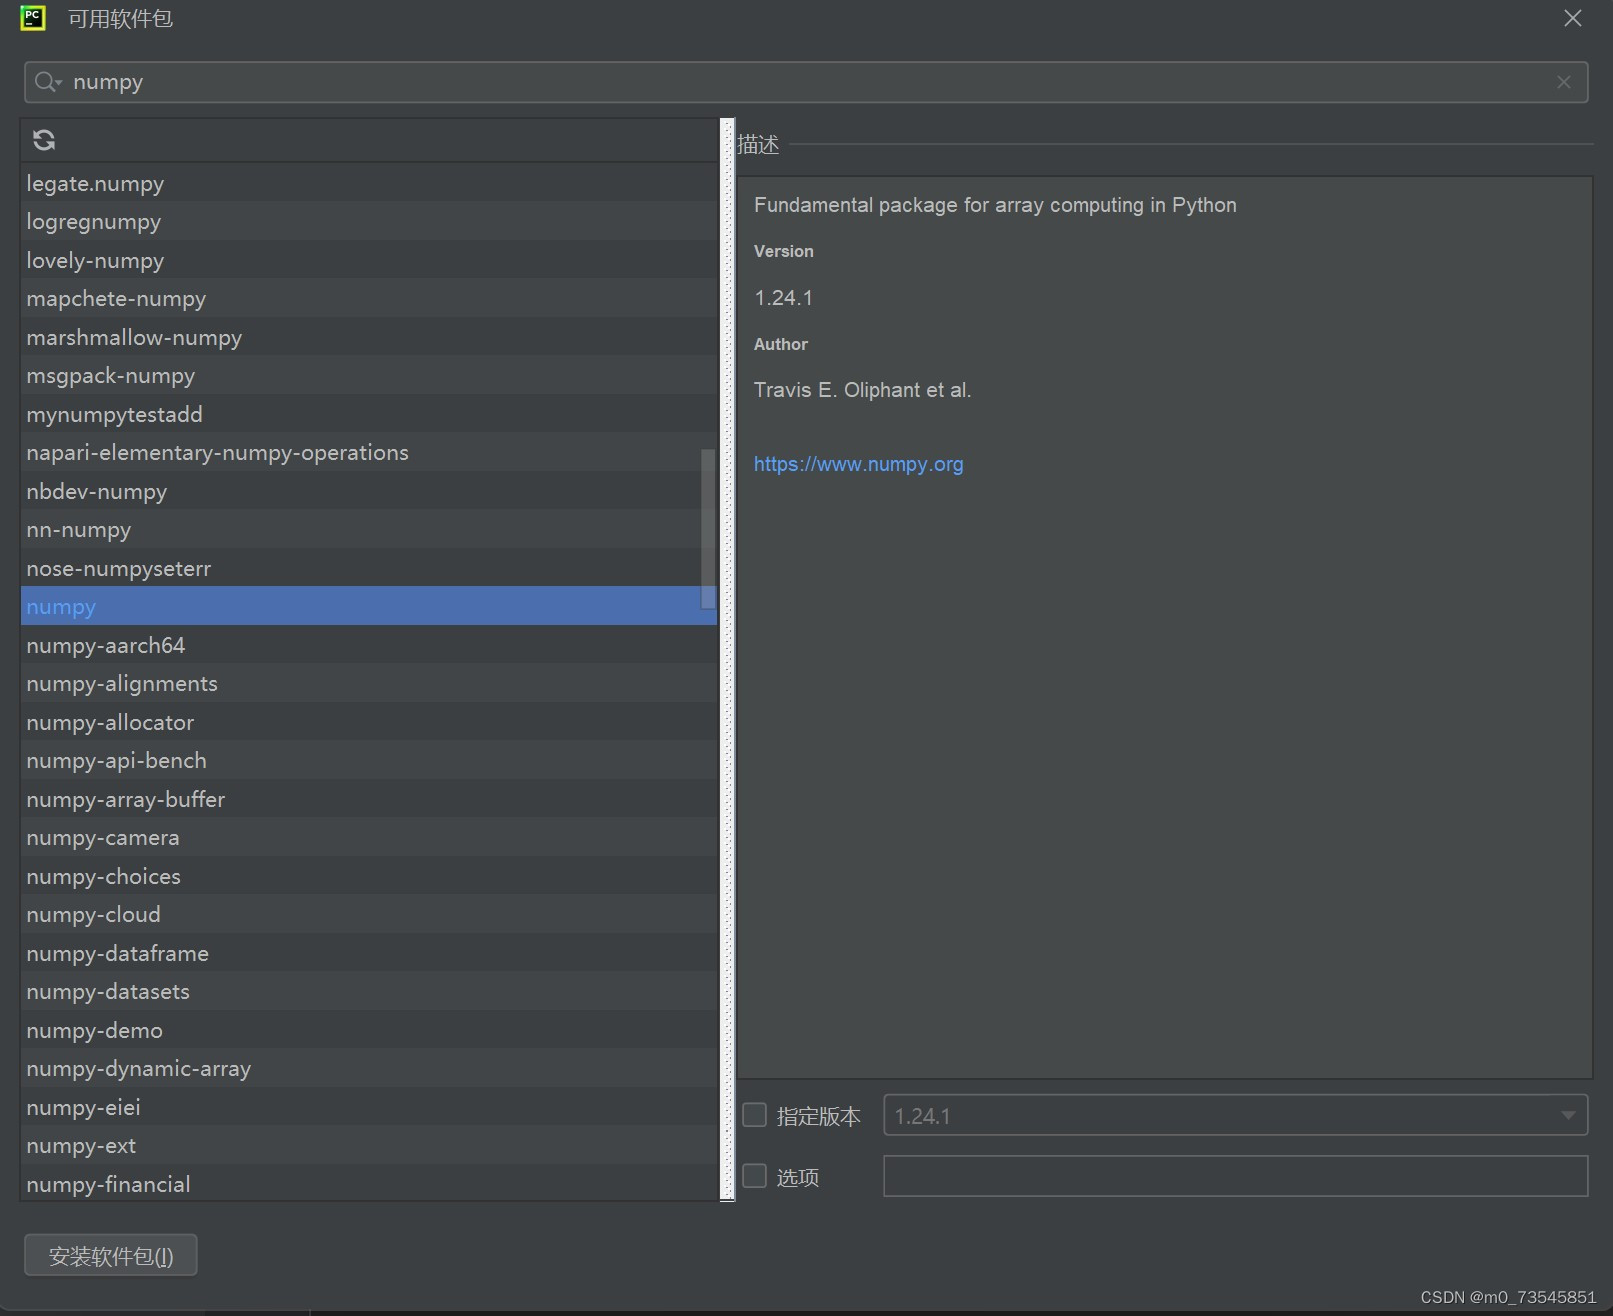This screenshot has height=1316, width=1613.
Task: Click the PyCharm logo icon
Action: (33, 18)
